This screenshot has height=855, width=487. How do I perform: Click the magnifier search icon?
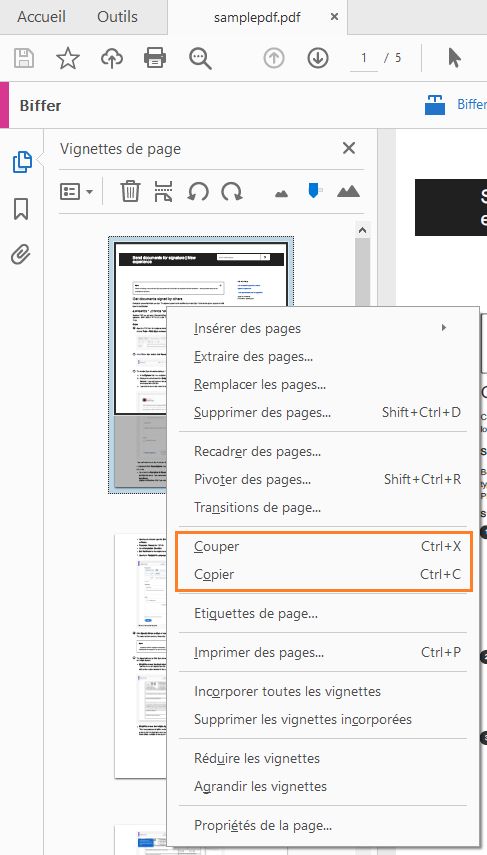[x=200, y=58]
